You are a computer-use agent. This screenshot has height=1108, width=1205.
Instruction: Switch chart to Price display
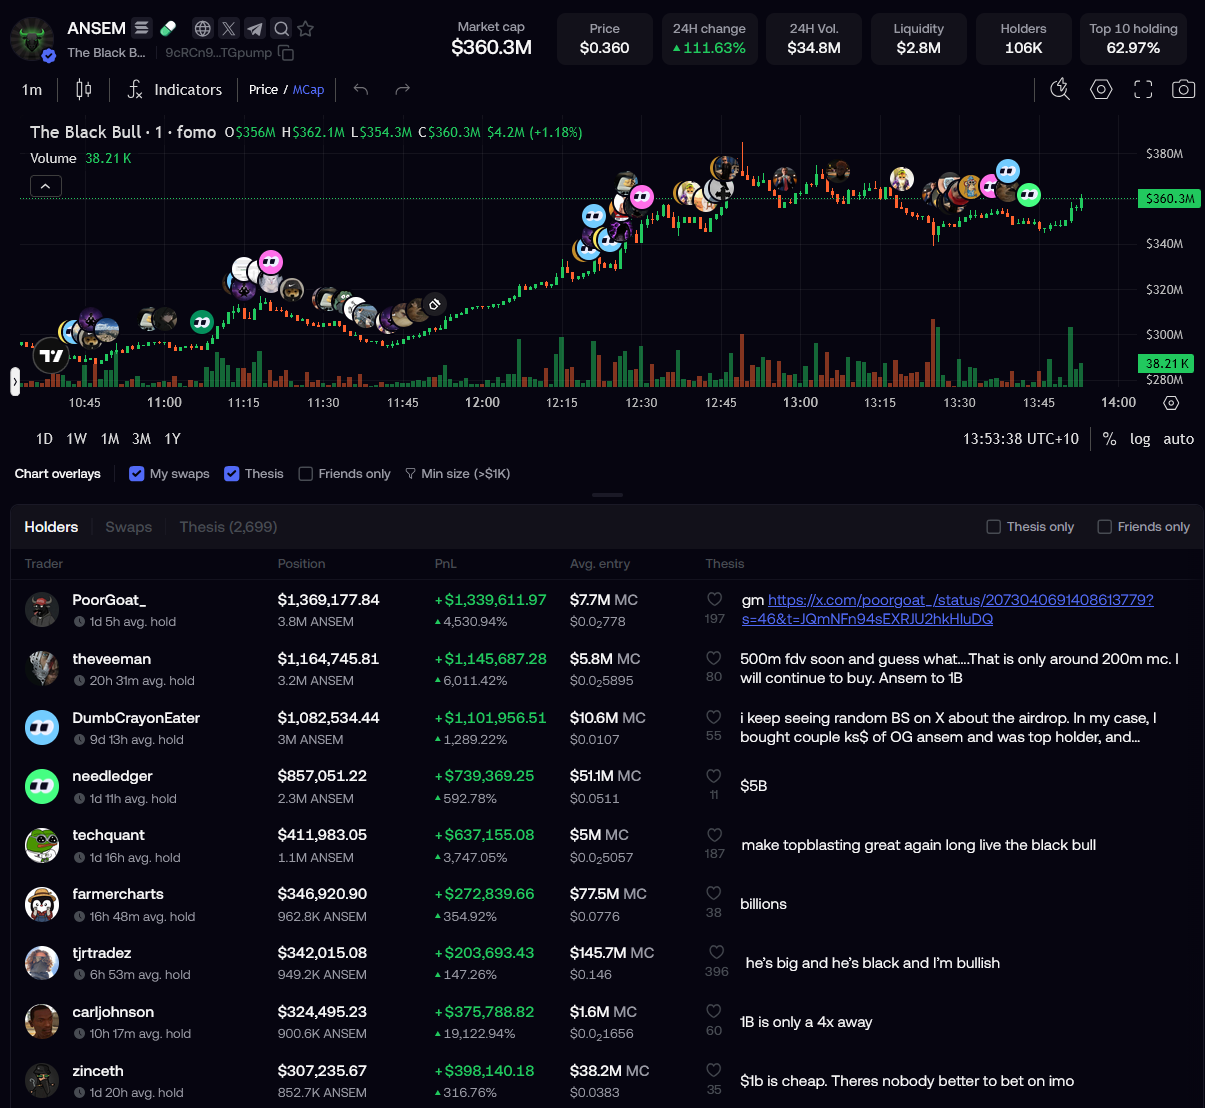(x=263, y=90)
